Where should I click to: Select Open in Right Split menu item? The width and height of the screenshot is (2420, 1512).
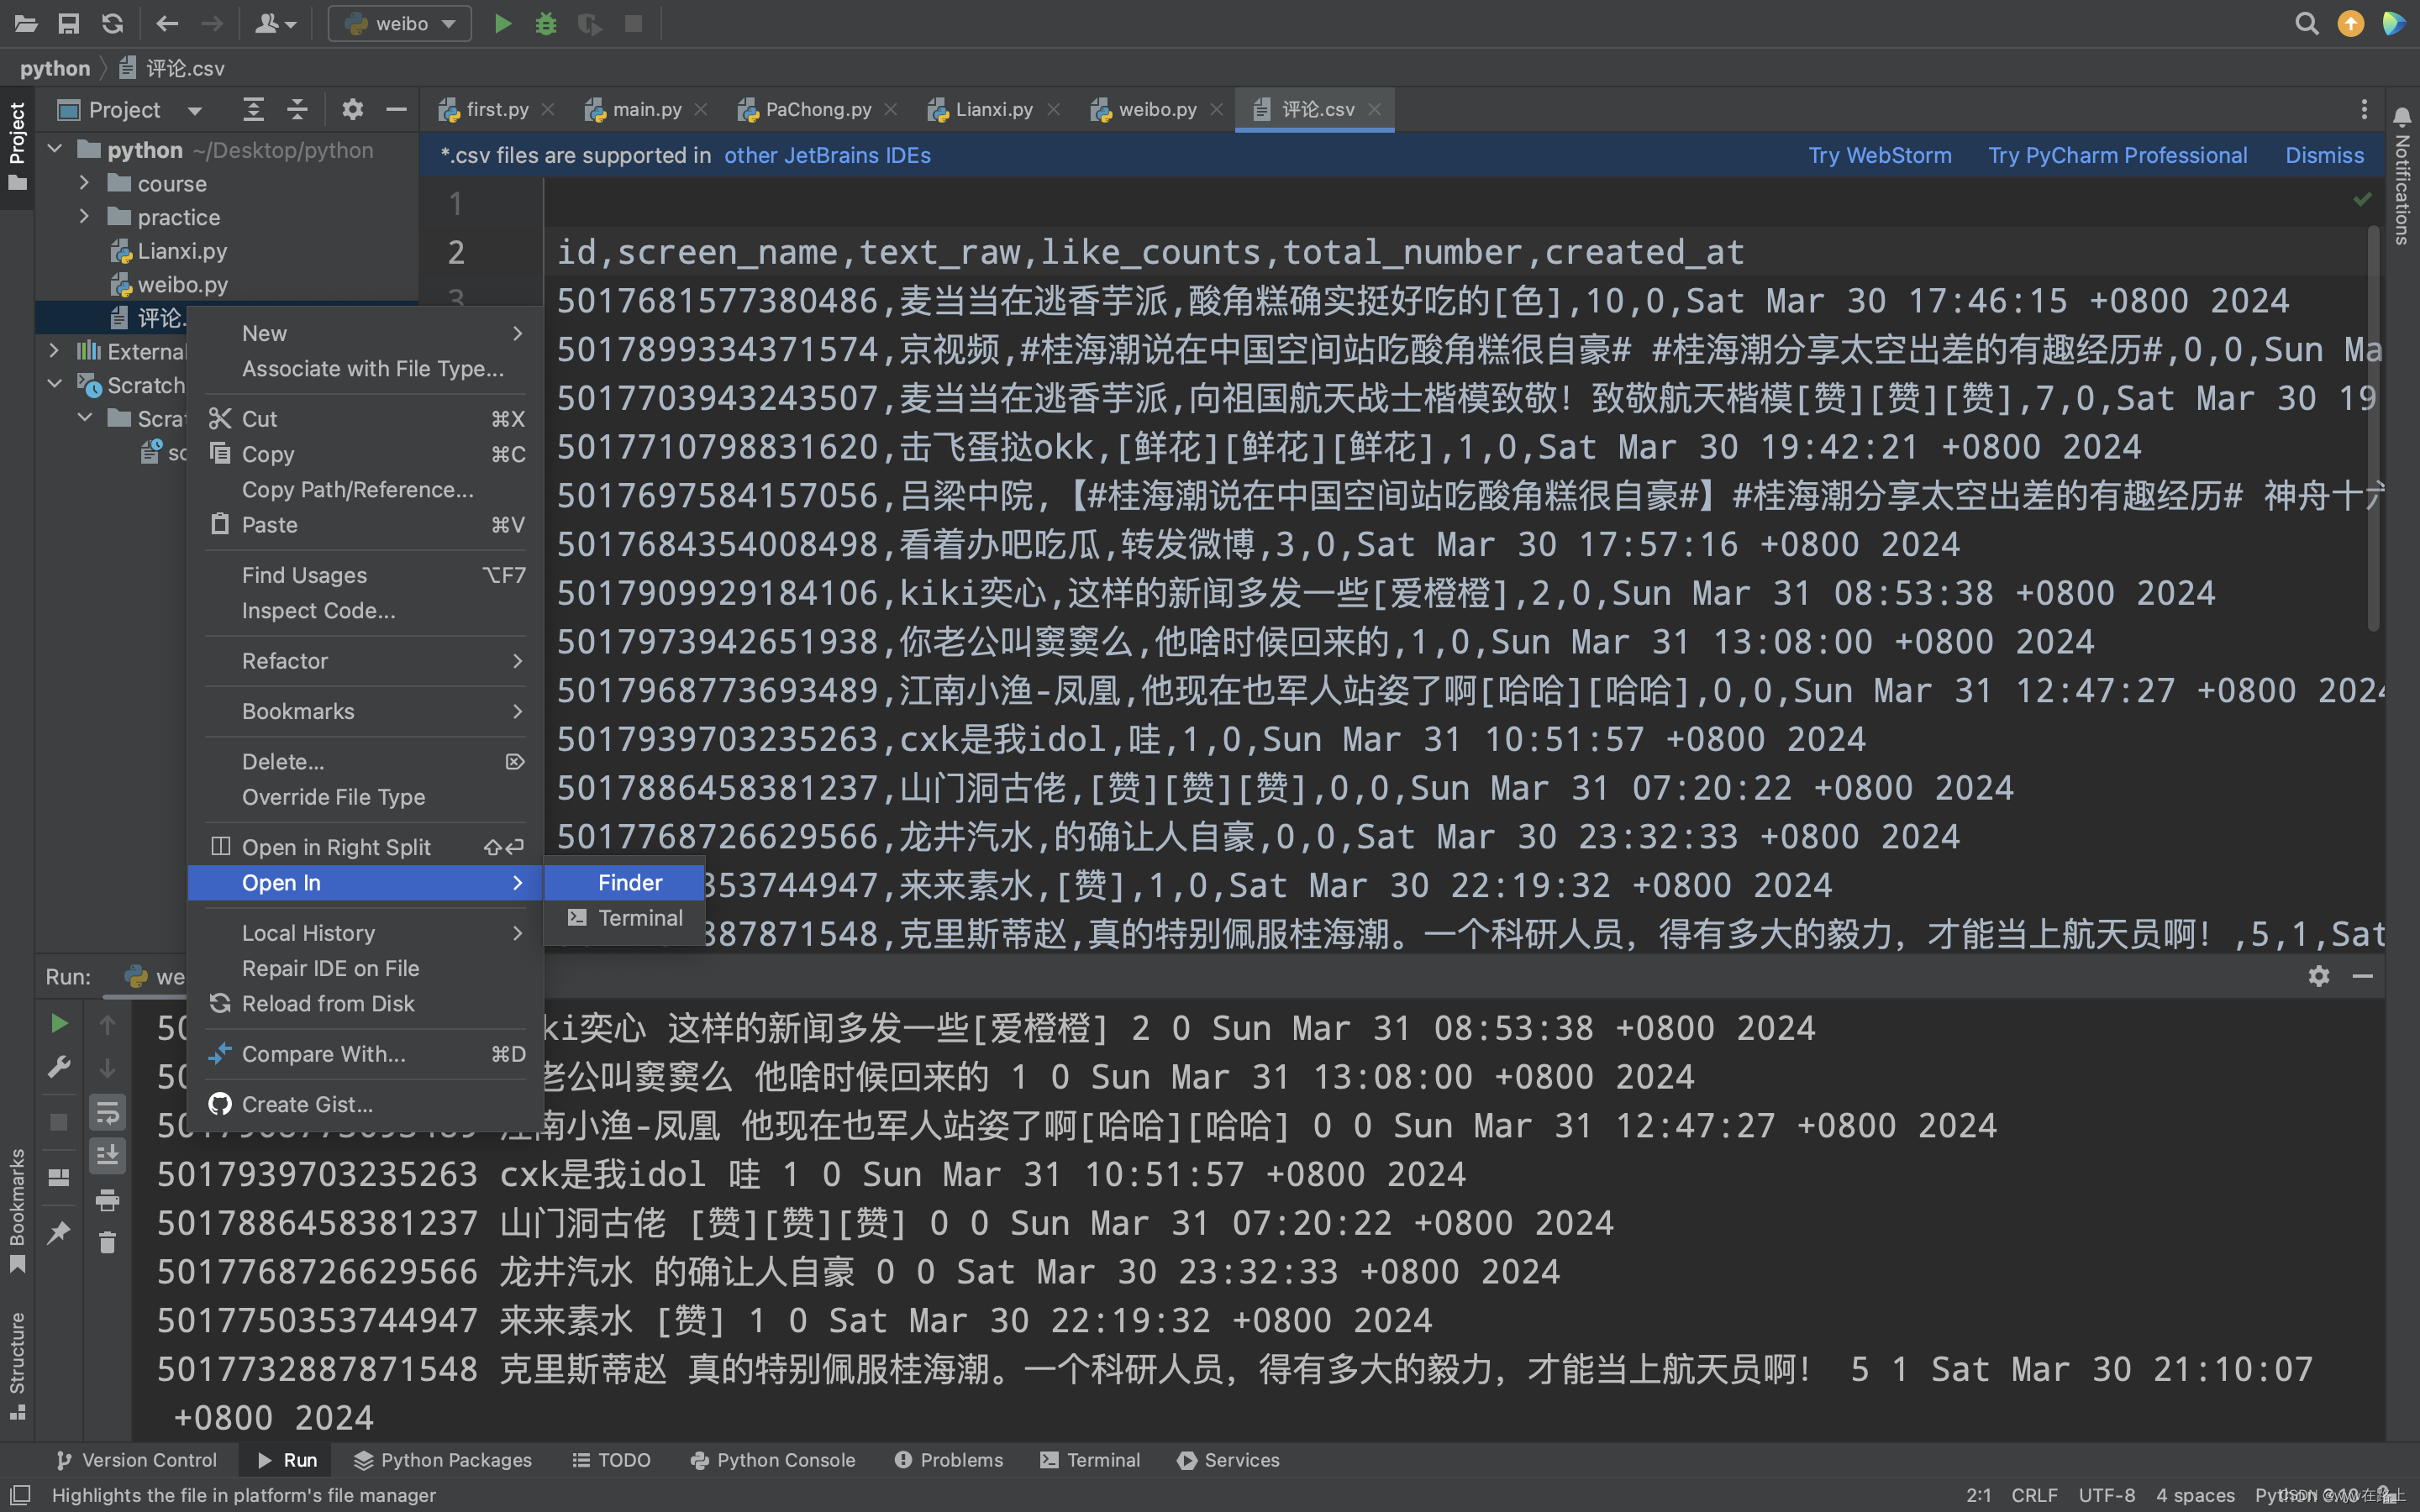click(x=366, y=847)
